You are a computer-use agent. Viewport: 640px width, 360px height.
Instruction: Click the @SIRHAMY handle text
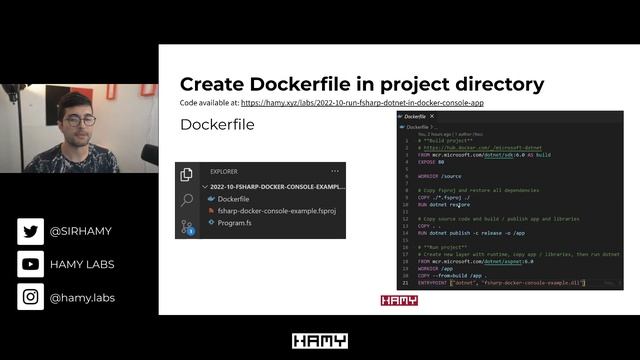[80, 231]
